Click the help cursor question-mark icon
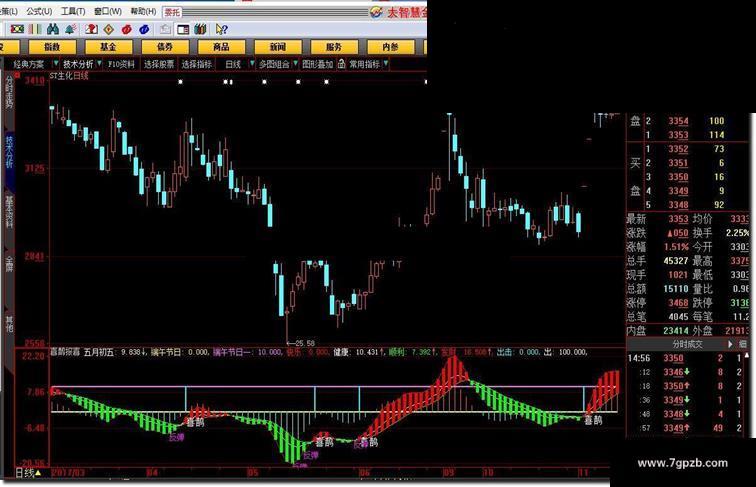 pyautogui.click(x=221, y=29)
